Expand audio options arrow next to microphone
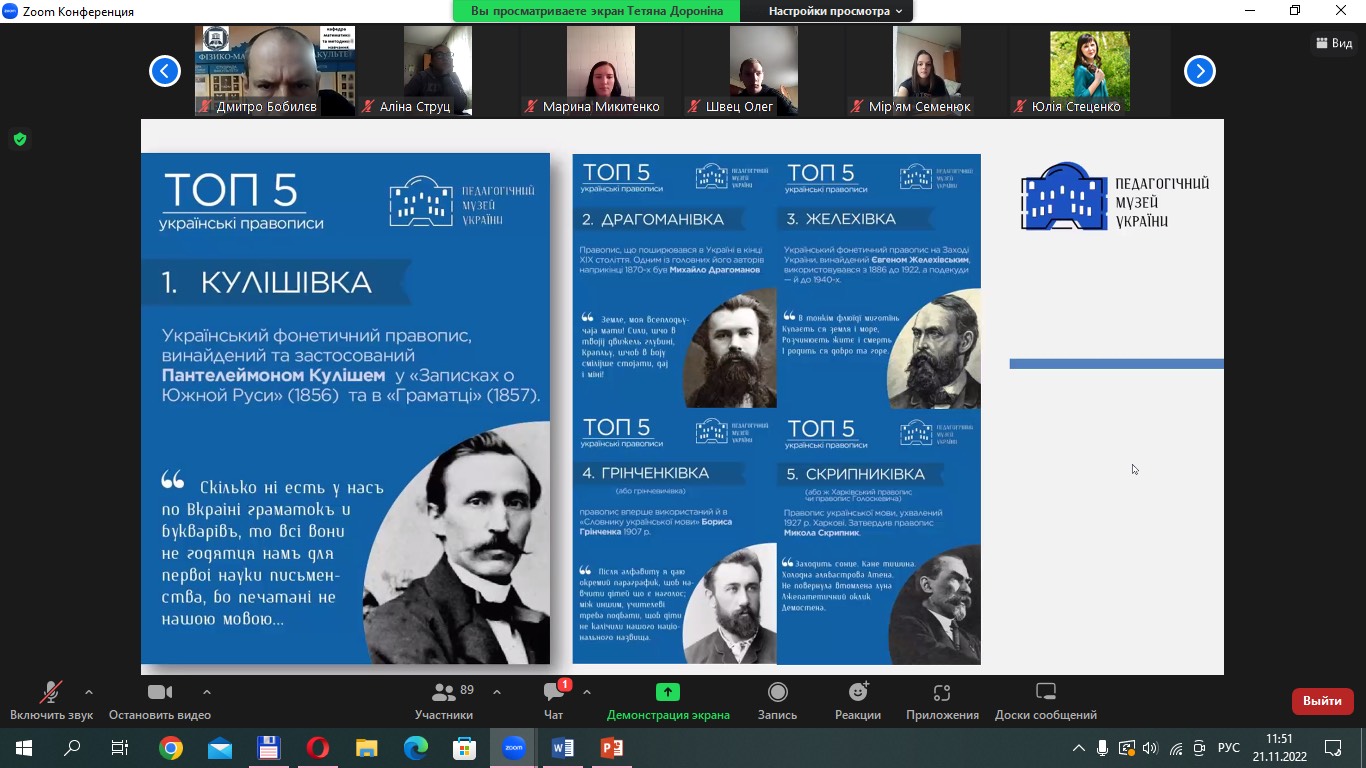The height and width of the screenshot is (768, 1366). [89, 692]
